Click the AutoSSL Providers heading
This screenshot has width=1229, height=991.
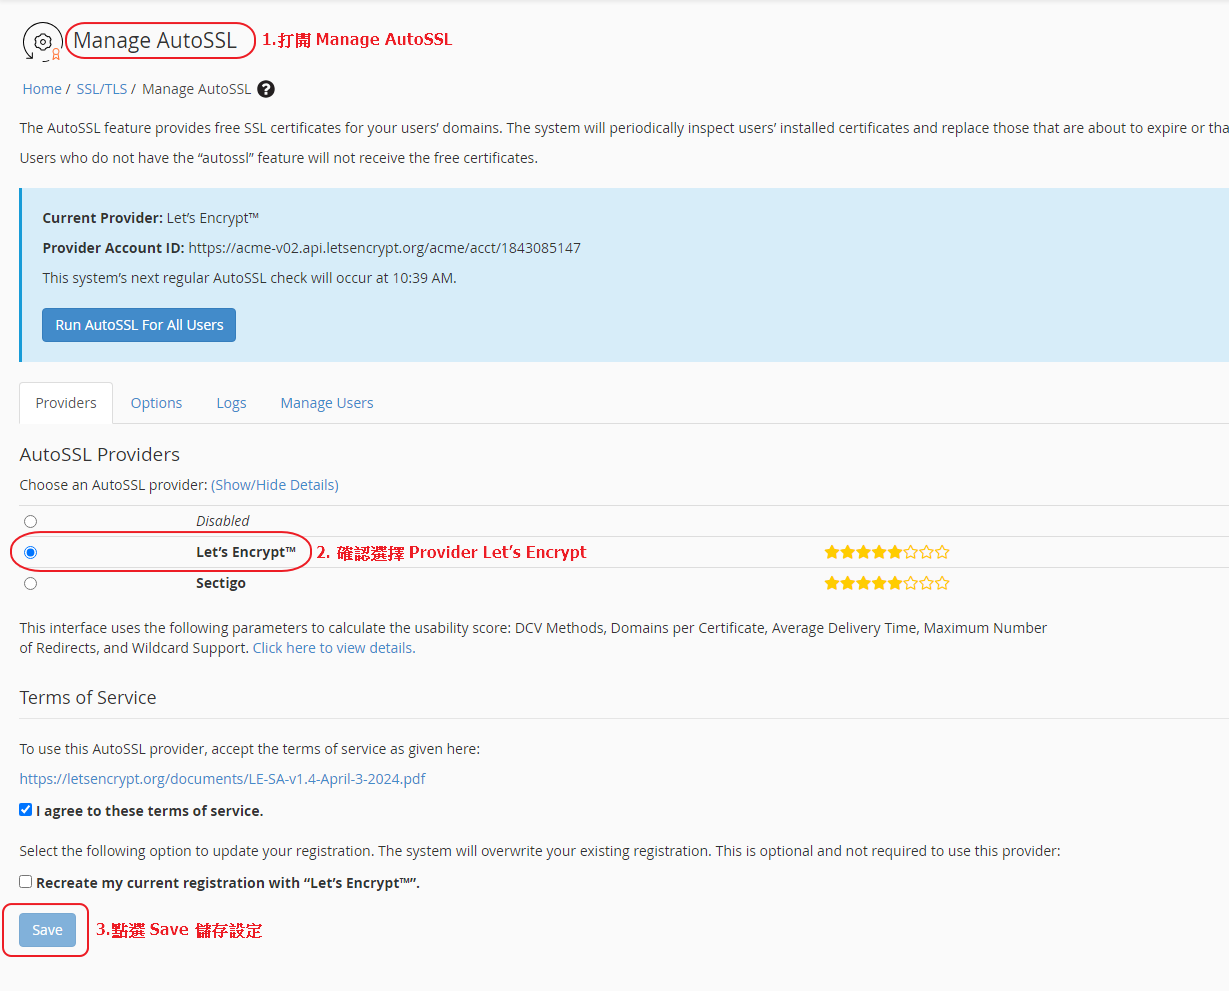[x=100, y=455]
